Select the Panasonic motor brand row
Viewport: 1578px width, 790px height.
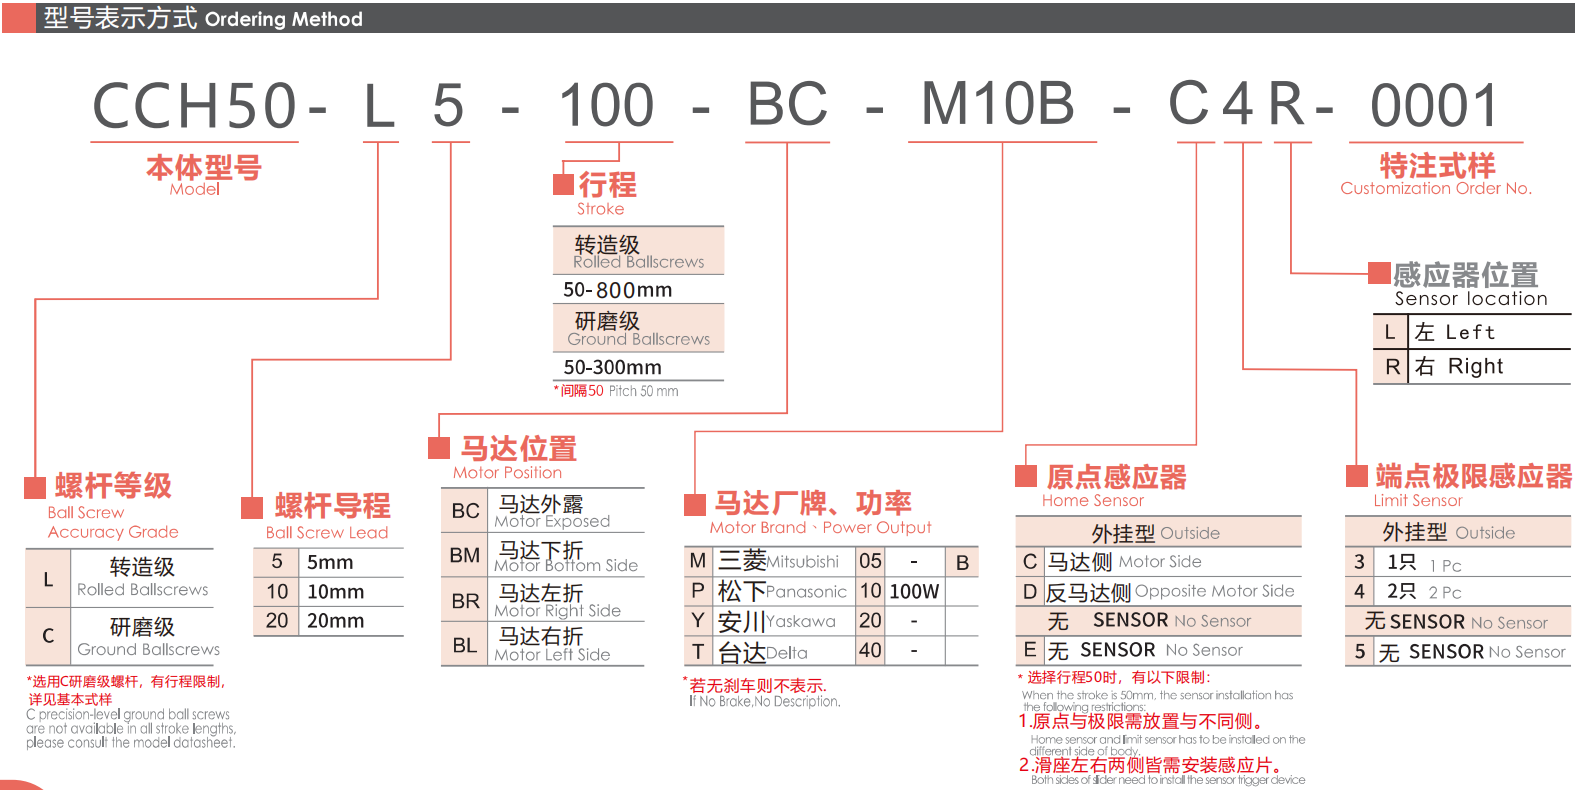click(770, 591)
